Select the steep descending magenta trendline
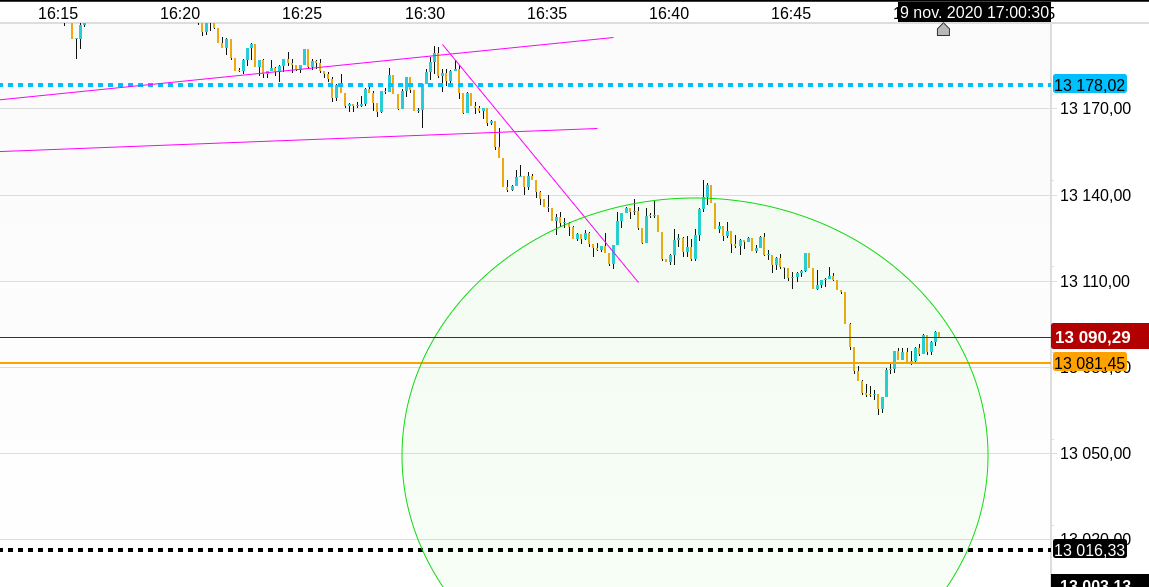 tap(540, 163)
